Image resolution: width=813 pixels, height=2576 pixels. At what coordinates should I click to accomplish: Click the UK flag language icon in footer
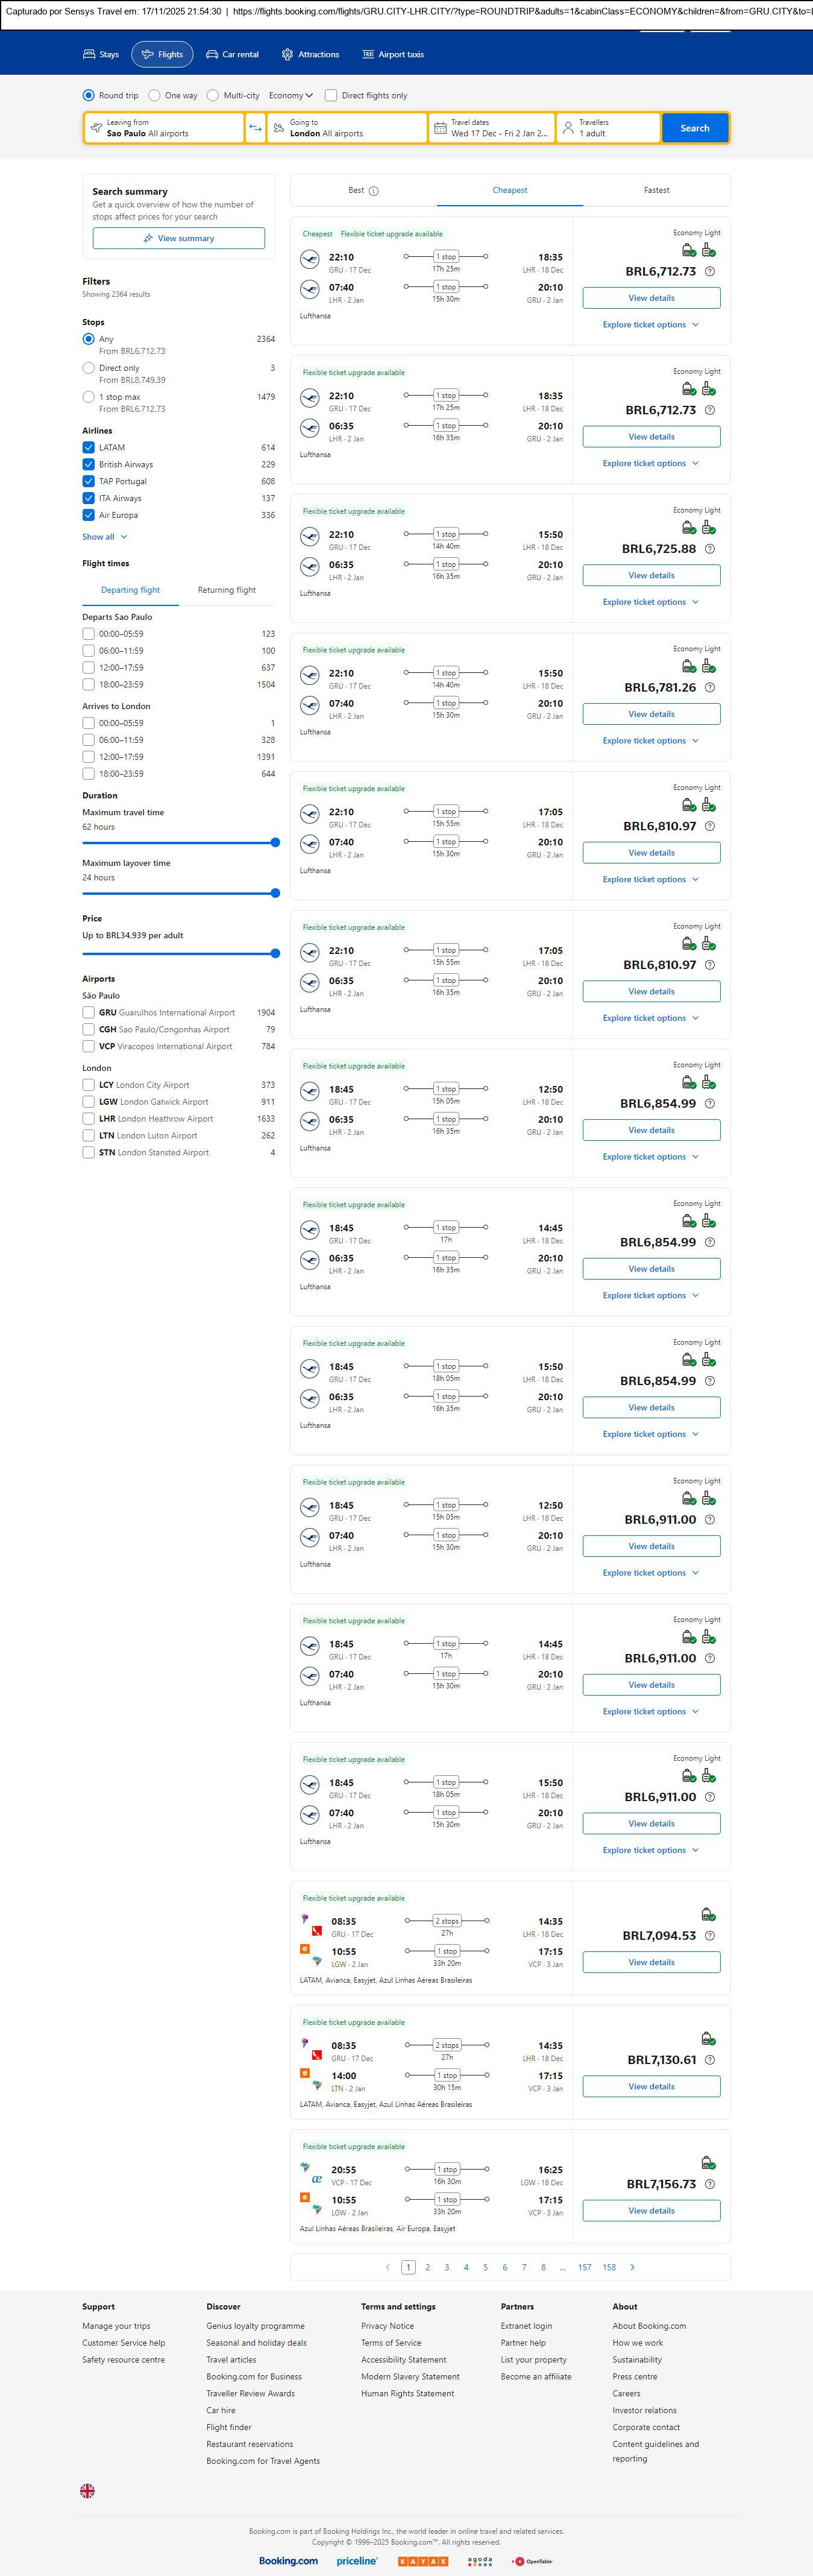(88, 2491)
